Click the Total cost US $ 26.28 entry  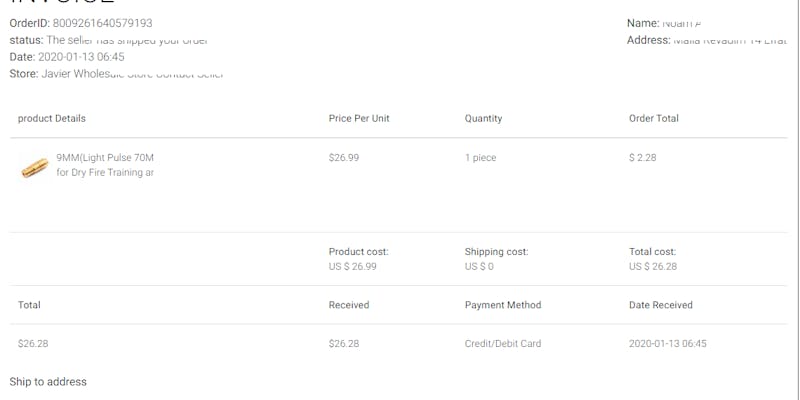[653, 259]
